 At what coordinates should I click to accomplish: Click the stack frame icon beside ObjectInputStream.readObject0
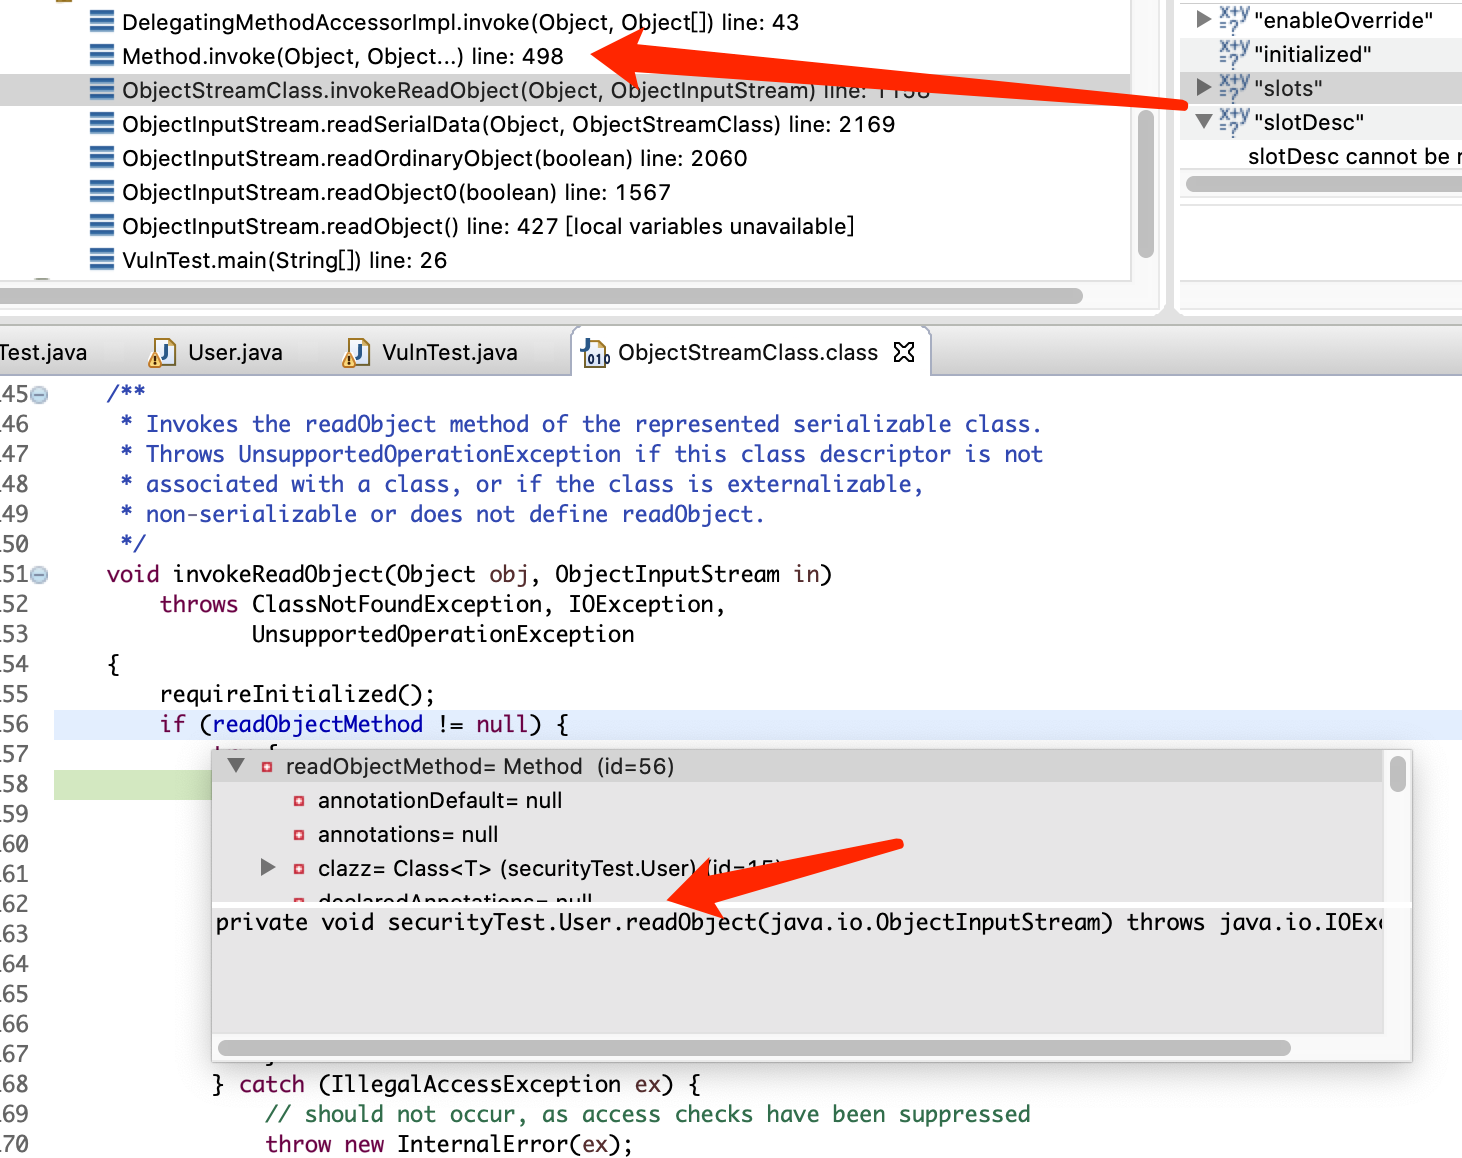pyautogui.click(x=102, y=192)
